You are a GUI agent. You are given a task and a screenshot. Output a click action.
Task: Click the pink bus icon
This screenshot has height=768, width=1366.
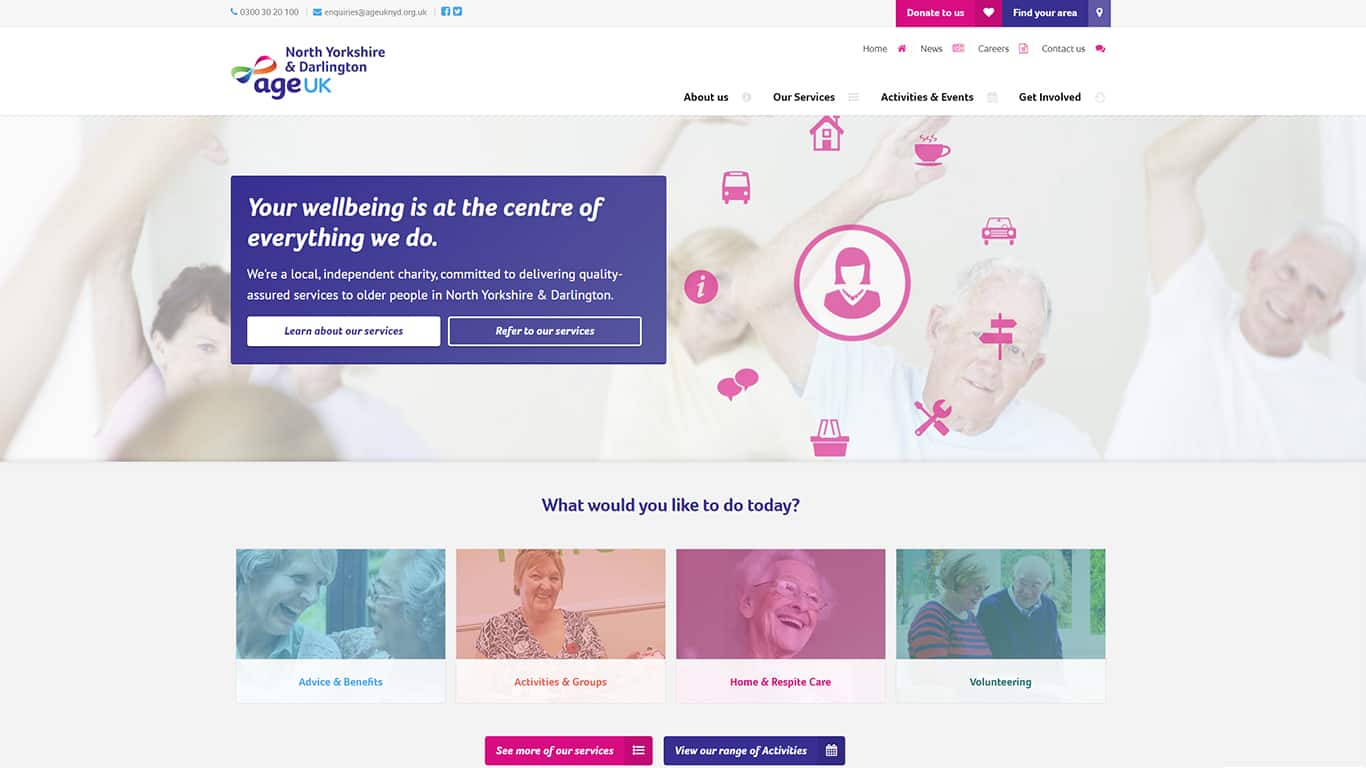[736, 187]
